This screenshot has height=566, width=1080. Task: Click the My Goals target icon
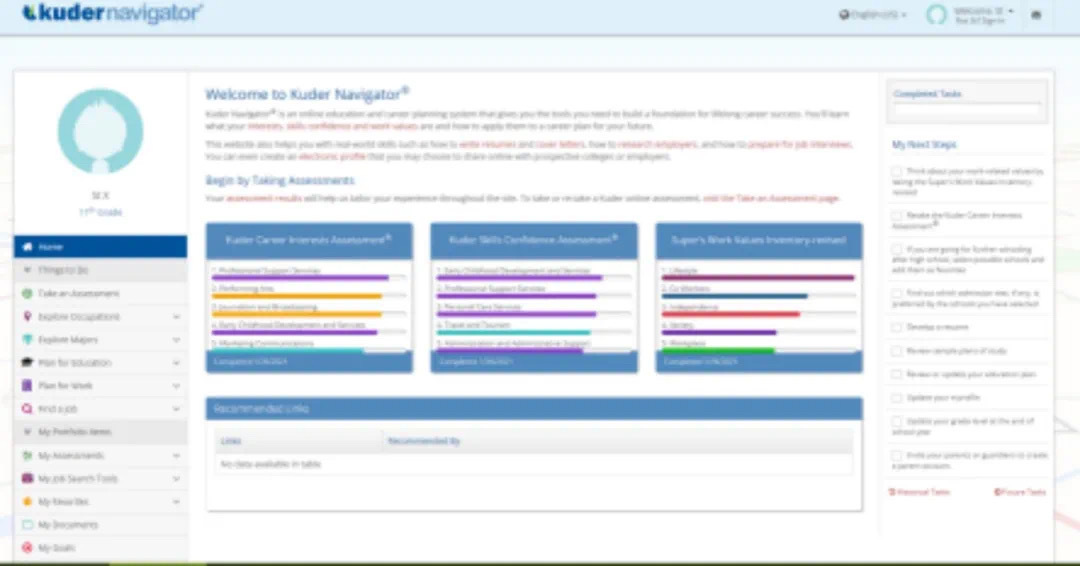(x=28, y=548)
